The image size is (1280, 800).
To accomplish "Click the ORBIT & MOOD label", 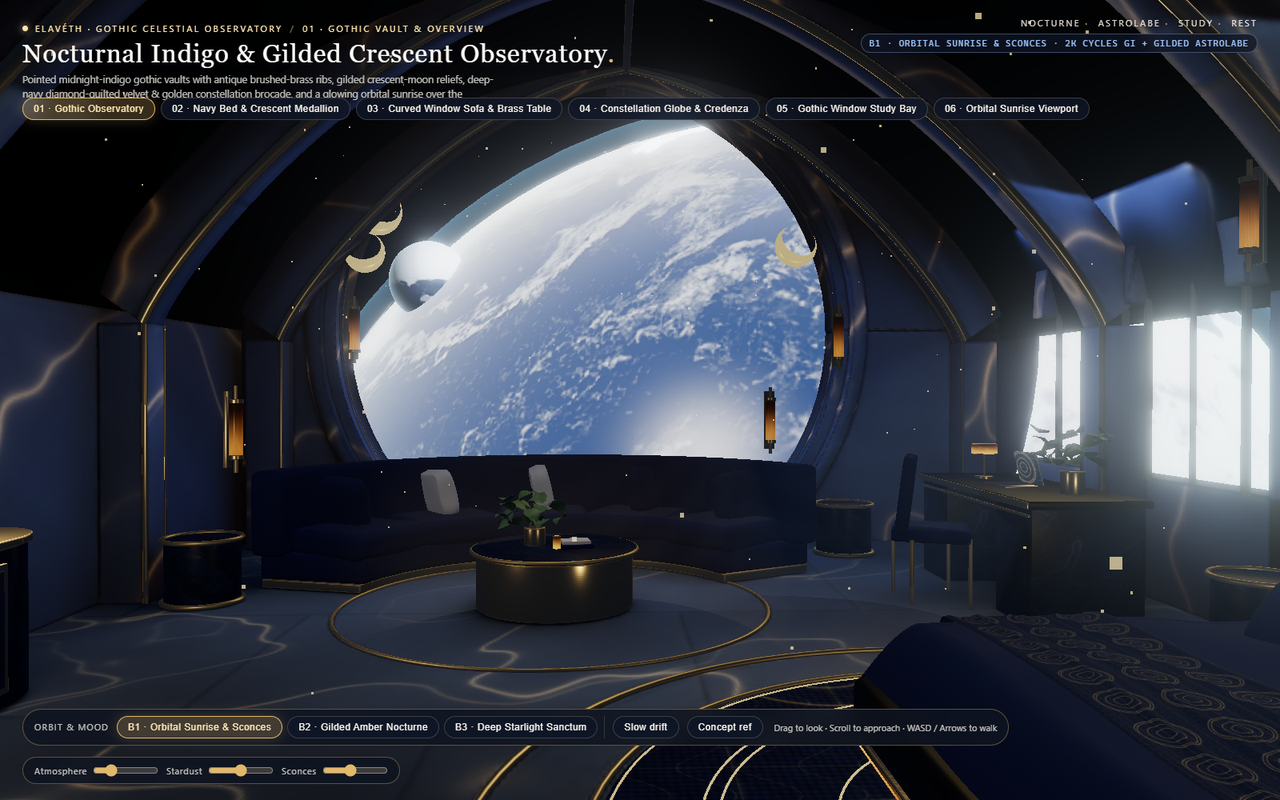I will (71, 727).
